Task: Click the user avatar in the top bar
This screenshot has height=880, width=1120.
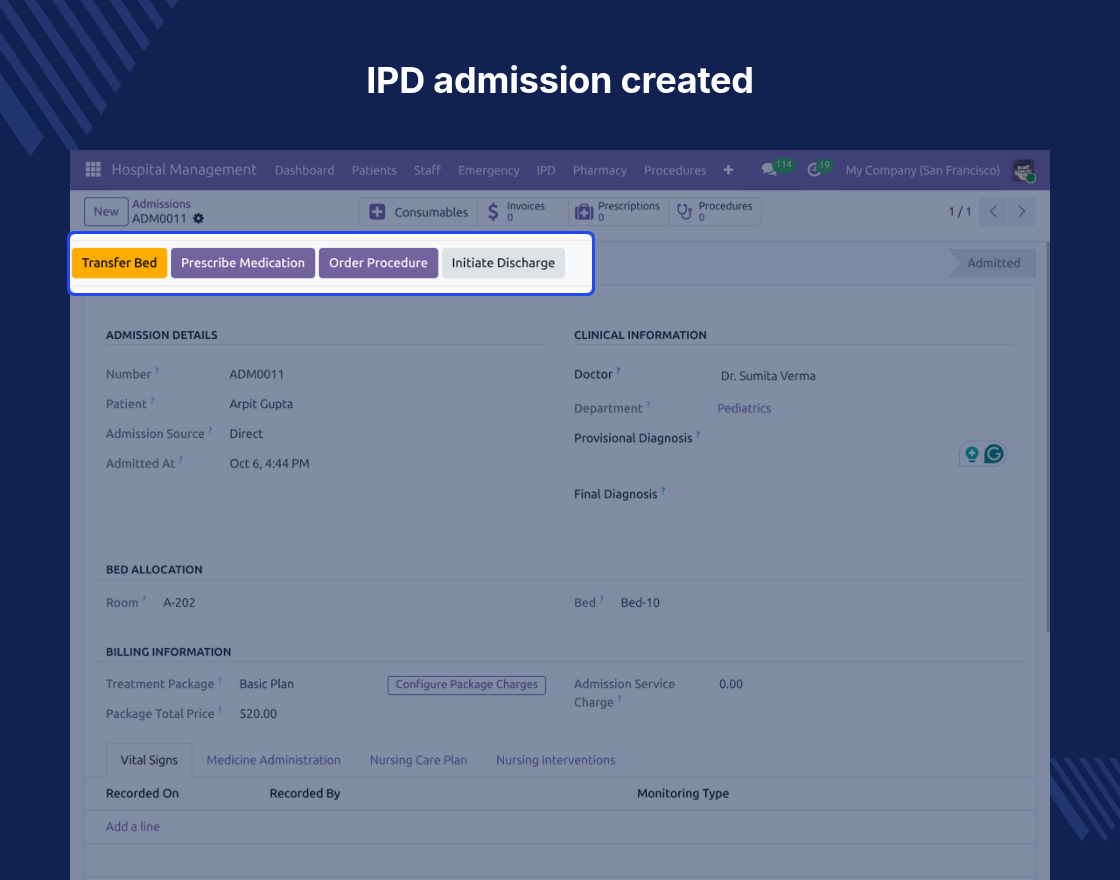Action: 1024,170
